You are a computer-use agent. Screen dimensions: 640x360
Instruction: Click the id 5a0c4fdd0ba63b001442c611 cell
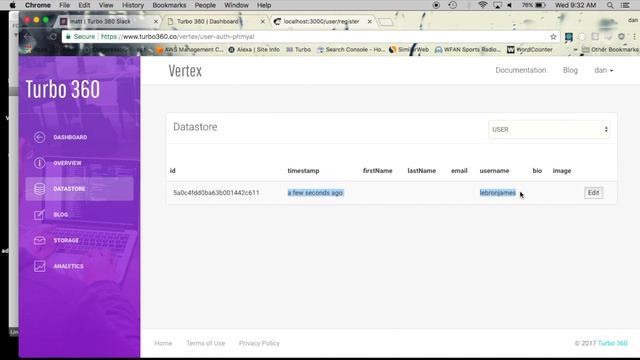216,193
